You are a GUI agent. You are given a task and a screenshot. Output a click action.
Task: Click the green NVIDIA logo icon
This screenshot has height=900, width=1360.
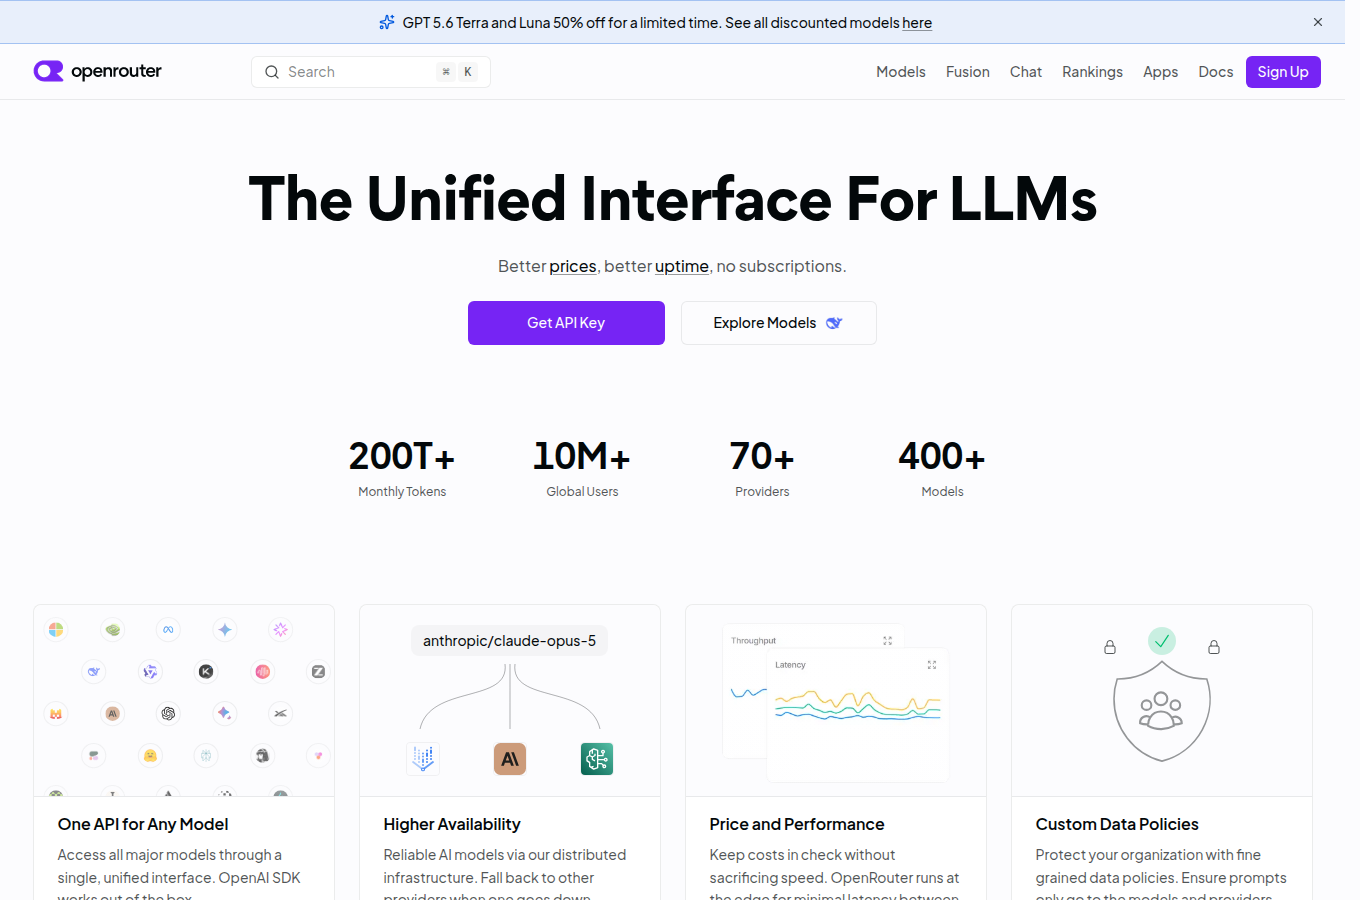tap(113, 630)
